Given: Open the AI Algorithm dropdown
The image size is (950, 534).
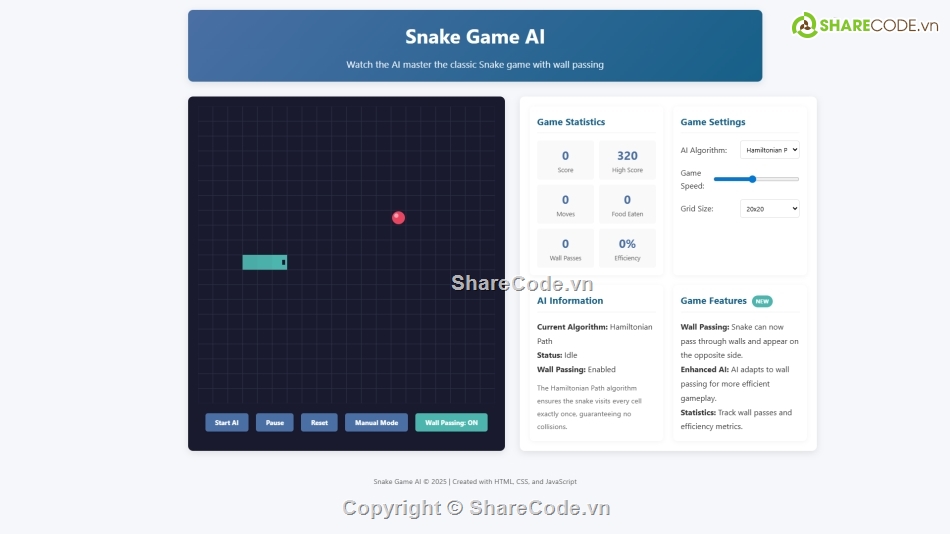Looking at the screenshot, I should coord(769,150).
